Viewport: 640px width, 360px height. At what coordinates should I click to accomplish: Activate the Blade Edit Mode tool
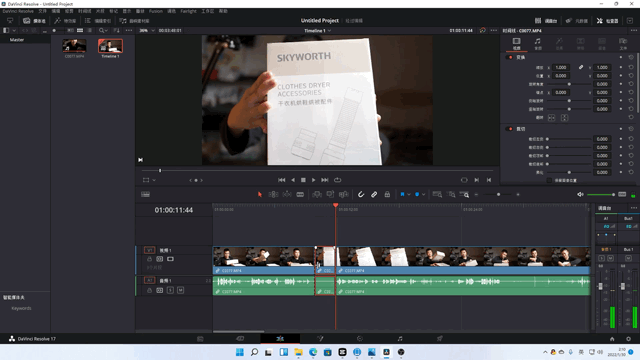click(x=300, y=194)
